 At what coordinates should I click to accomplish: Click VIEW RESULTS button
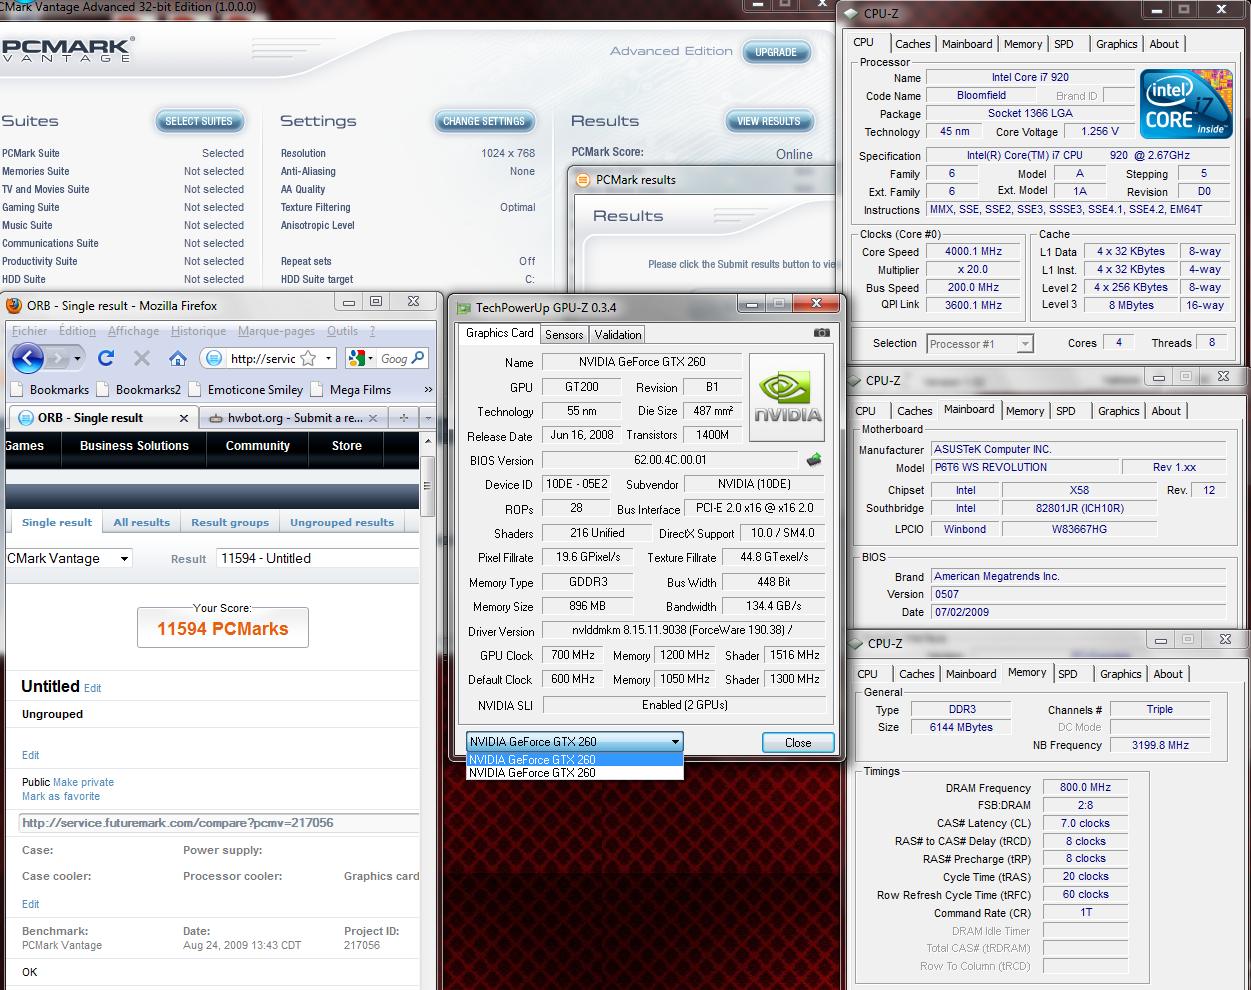pyautogui.click(x=768, y=121)
